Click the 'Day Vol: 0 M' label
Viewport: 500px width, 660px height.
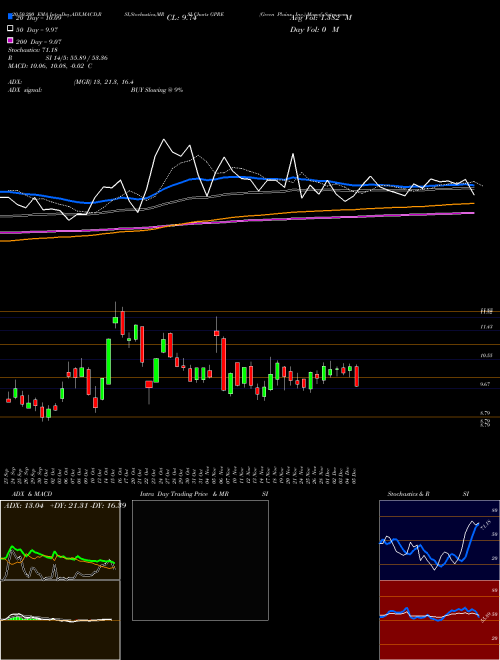pos(314,29)
